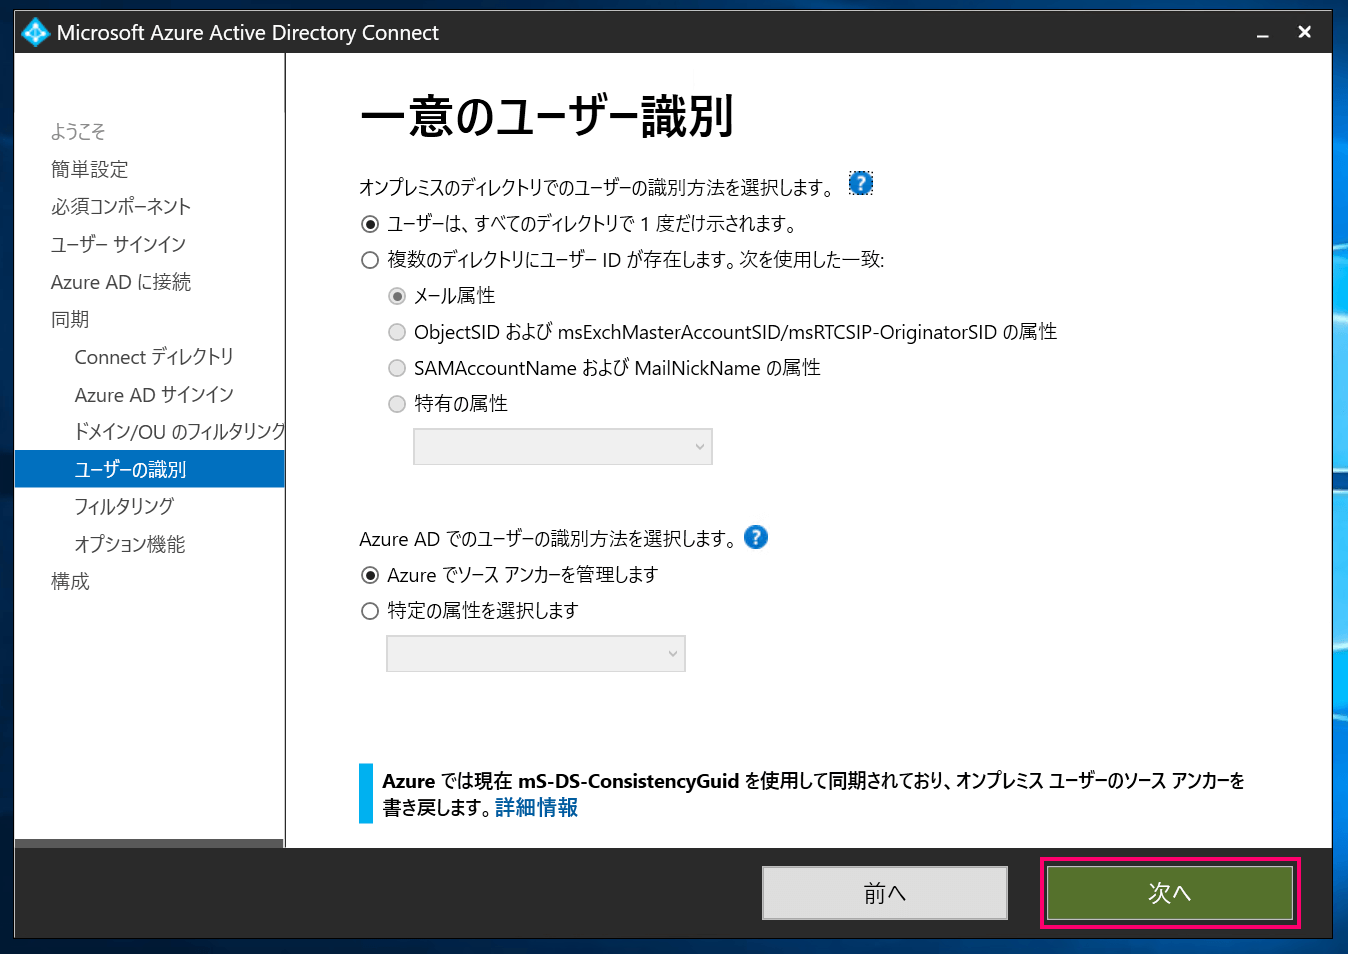Open the 詳細情報 link
Screen dimensions: 1348x954
(x=537, y=807)
